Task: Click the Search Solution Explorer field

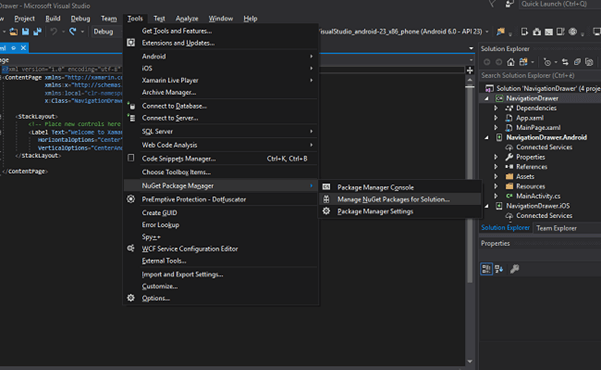Action: [540, 76]
